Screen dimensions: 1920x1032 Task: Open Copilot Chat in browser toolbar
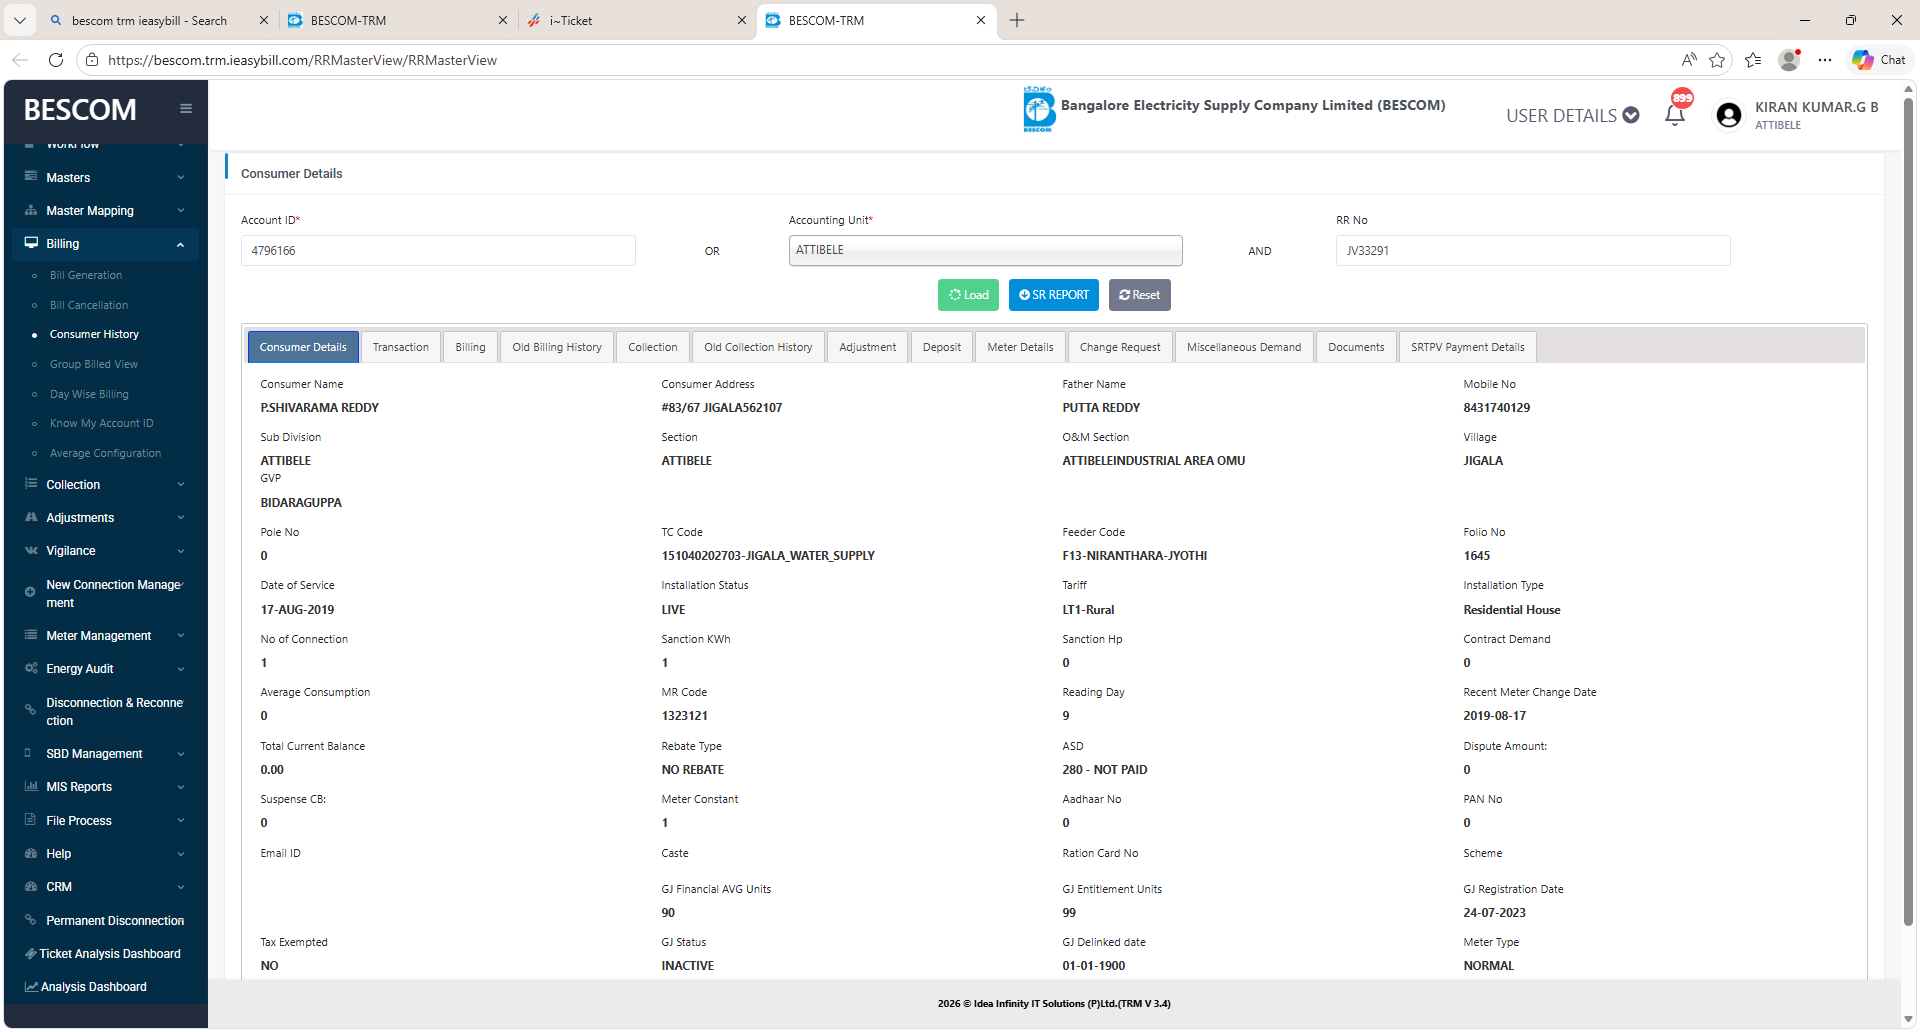1879,60
